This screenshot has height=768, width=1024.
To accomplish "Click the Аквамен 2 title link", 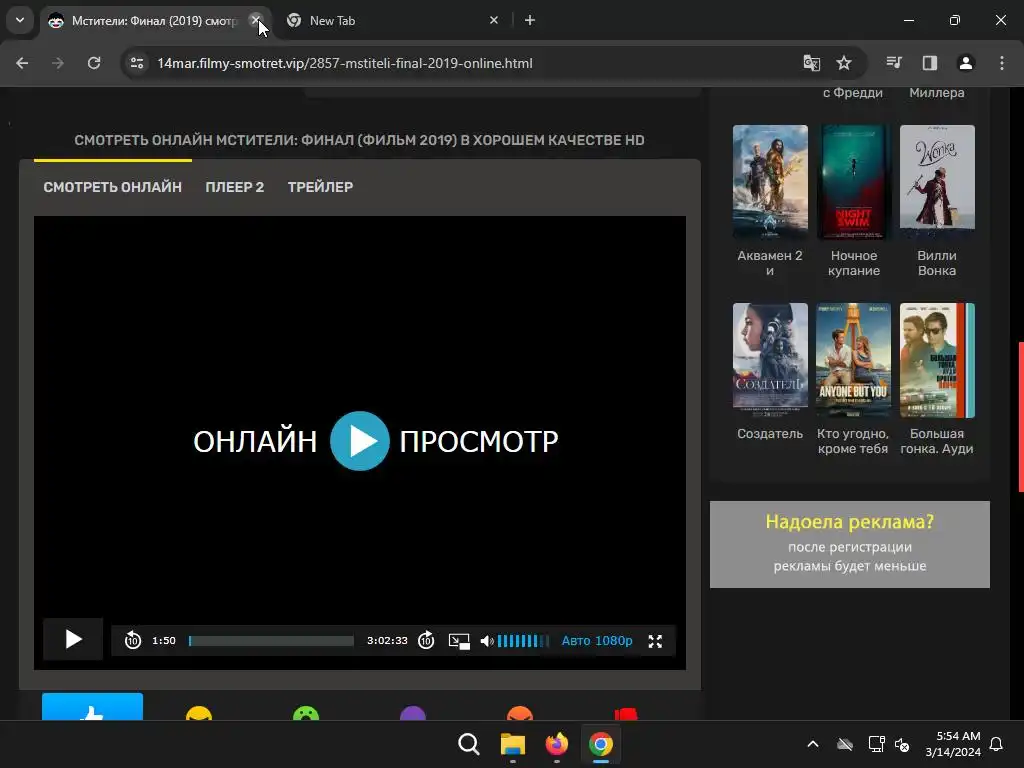I will pos(770,263).
